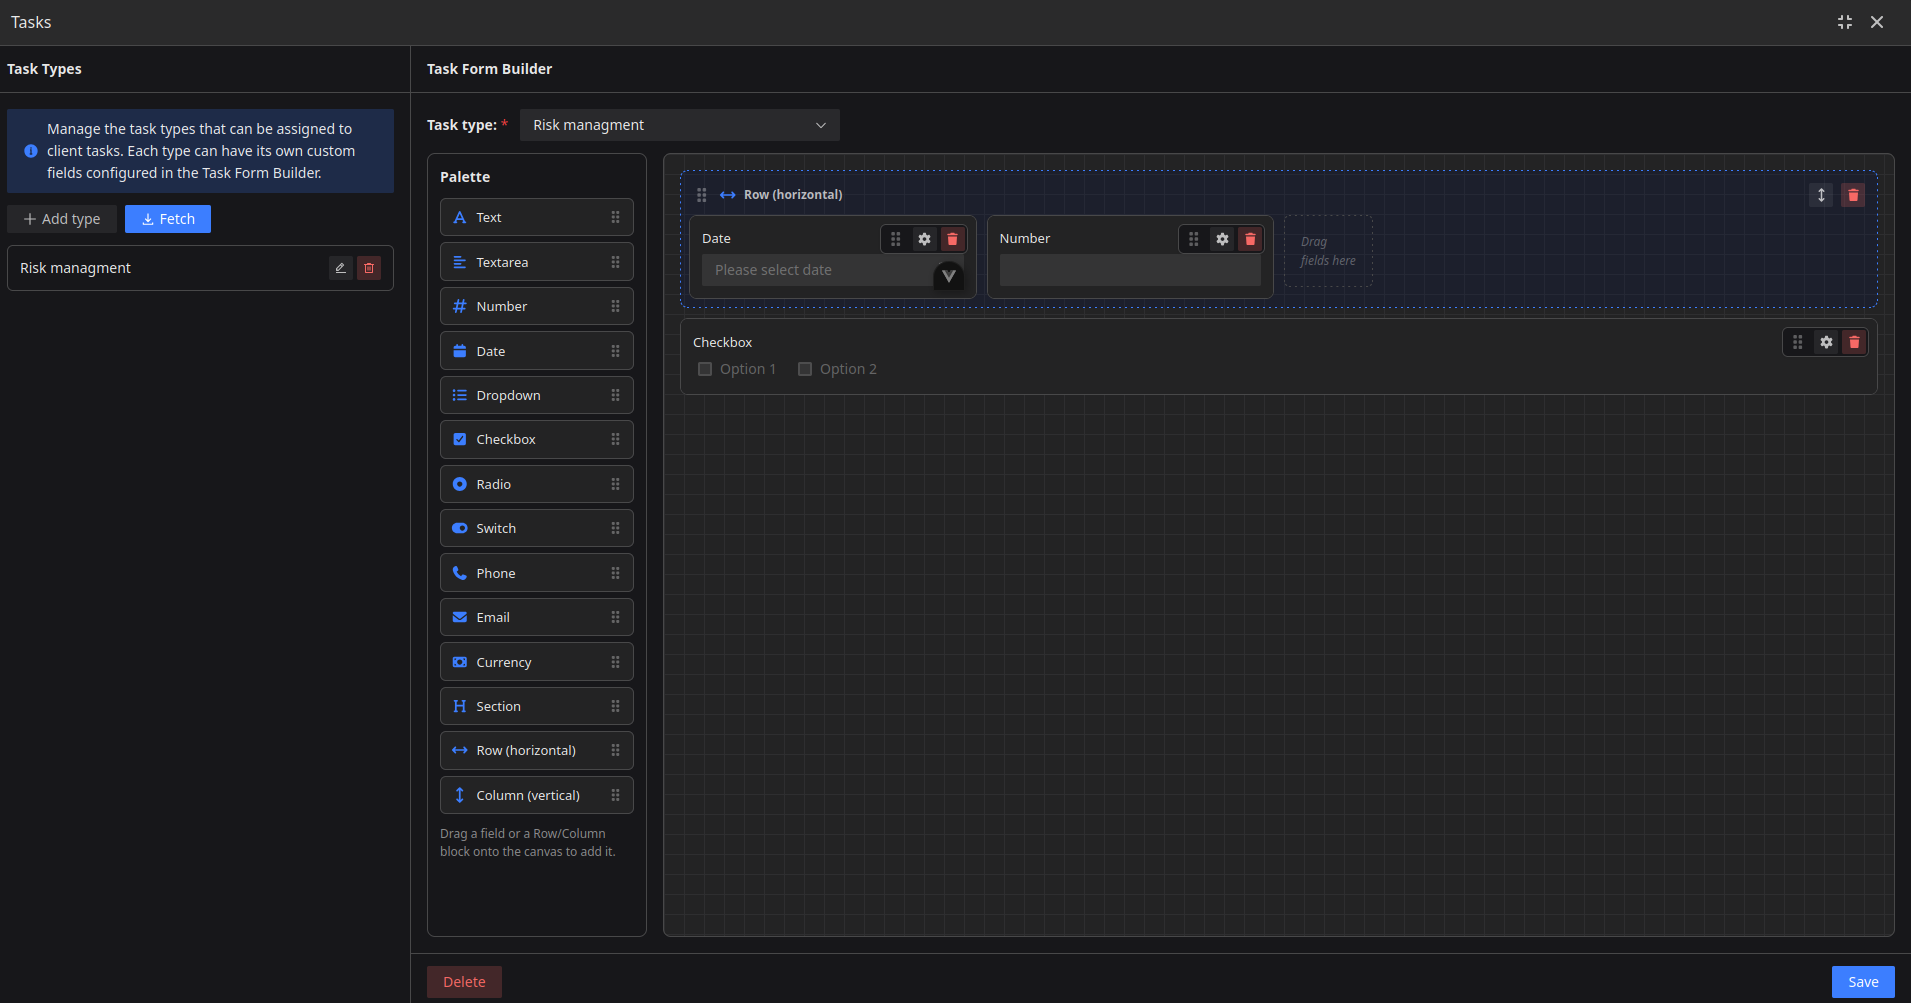This screenshot has height=1003, width=1911.
Task: Close the Tasks dialog
Action: click(1877, 22)
